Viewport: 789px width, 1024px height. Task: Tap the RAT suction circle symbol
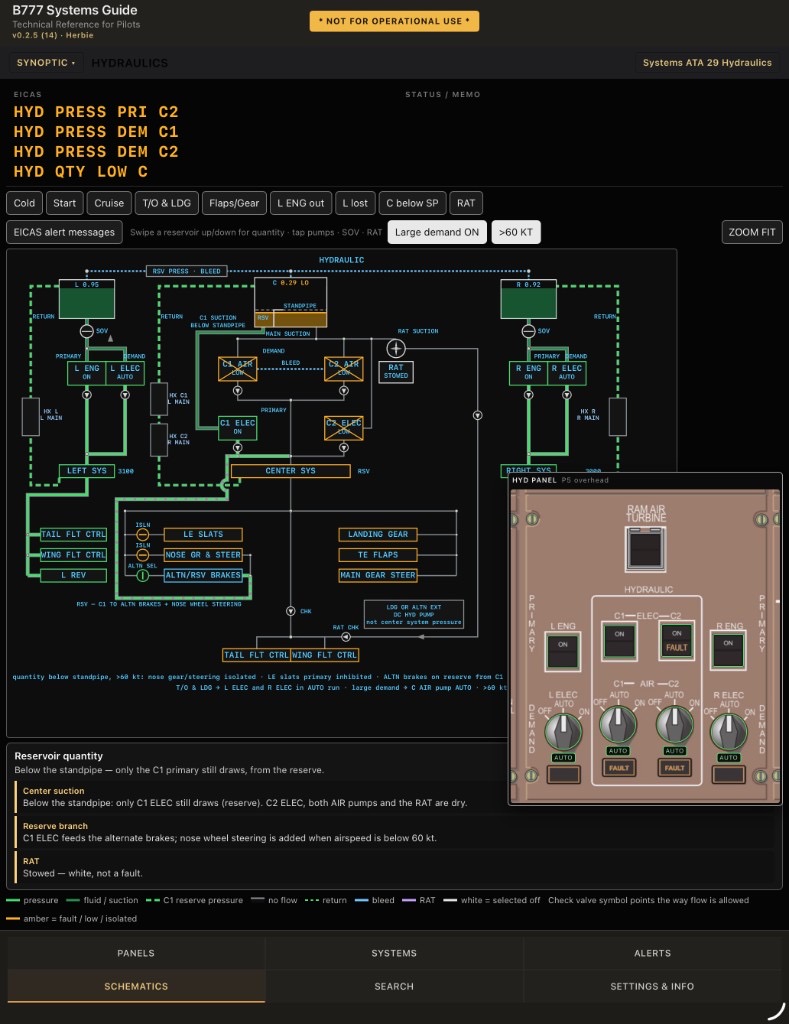396,348
